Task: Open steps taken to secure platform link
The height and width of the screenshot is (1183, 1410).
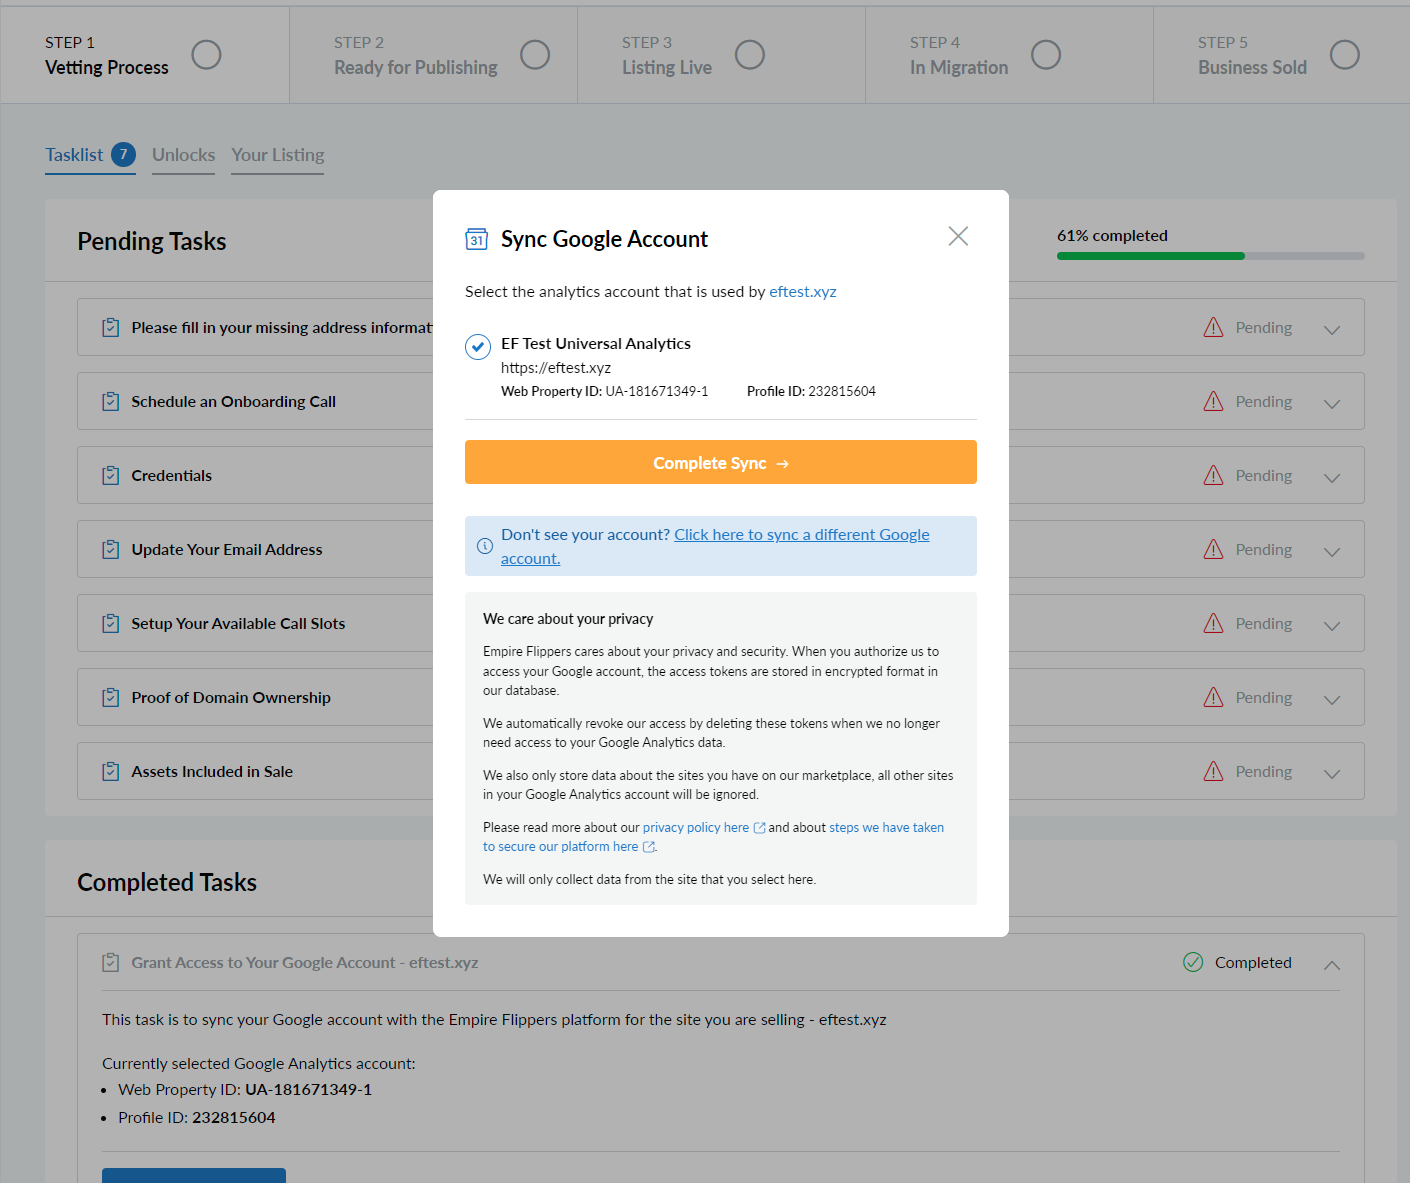Action: pyautogui.click(x=713, y=837)
